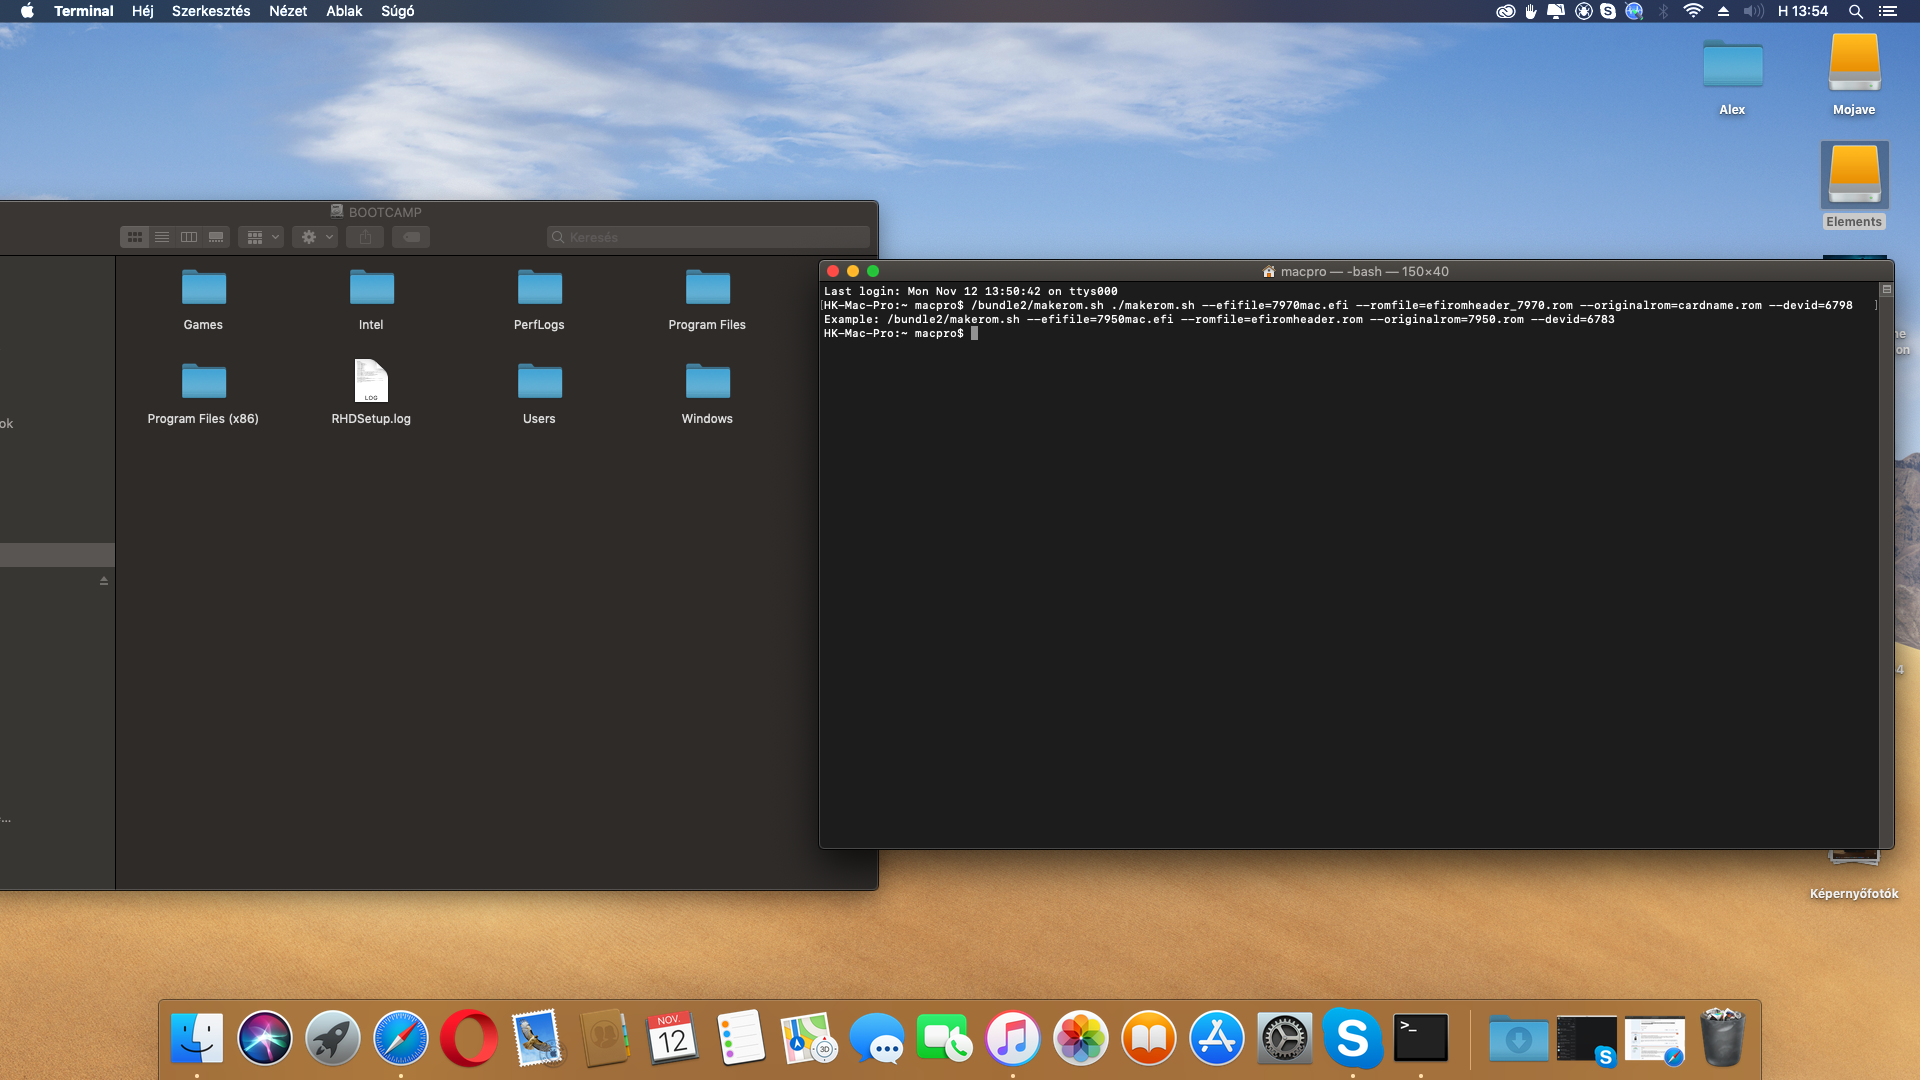Launch Siri from the Dock
The height and width of the screenshot is (1080, 1920).
(x=265, y=1038)
